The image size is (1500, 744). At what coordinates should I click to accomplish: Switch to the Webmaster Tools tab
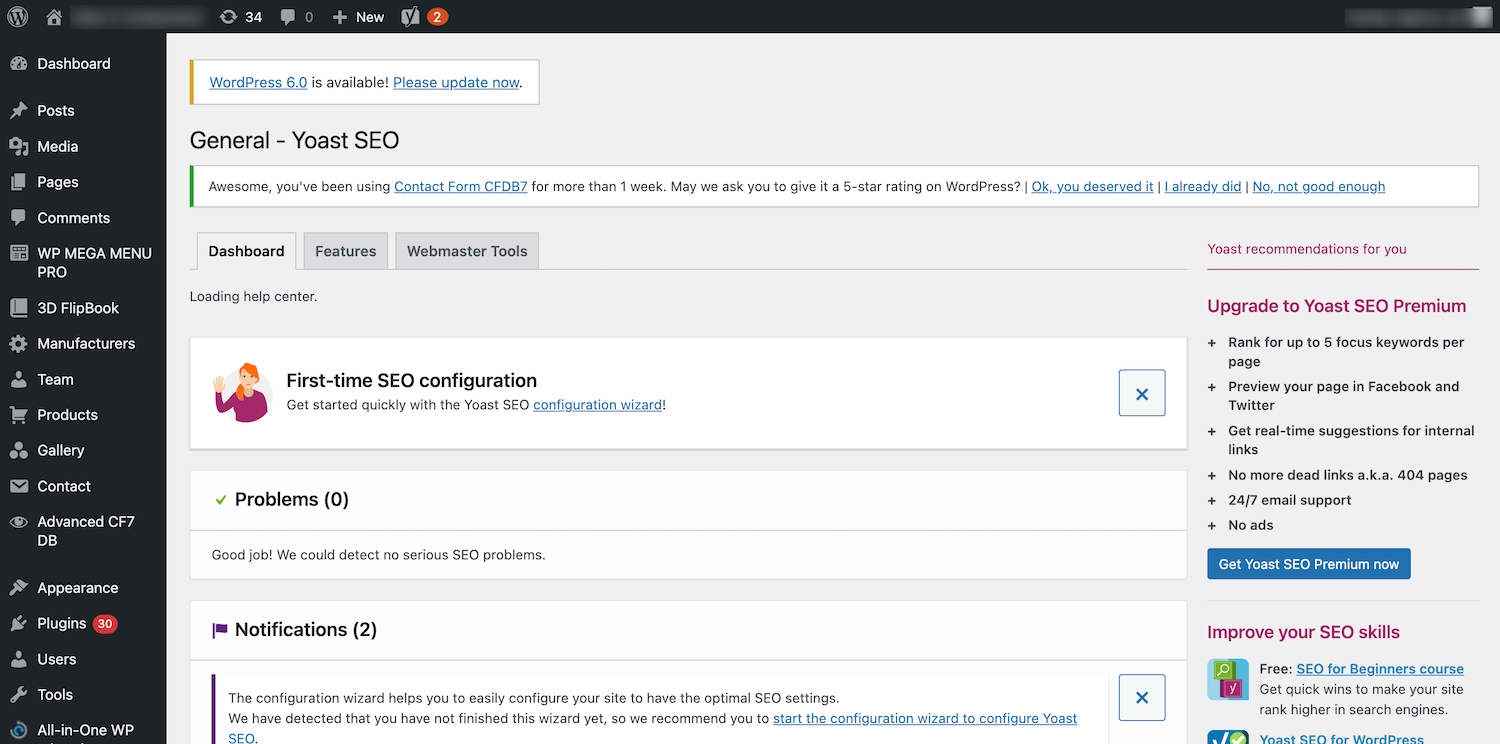(467, 251)
